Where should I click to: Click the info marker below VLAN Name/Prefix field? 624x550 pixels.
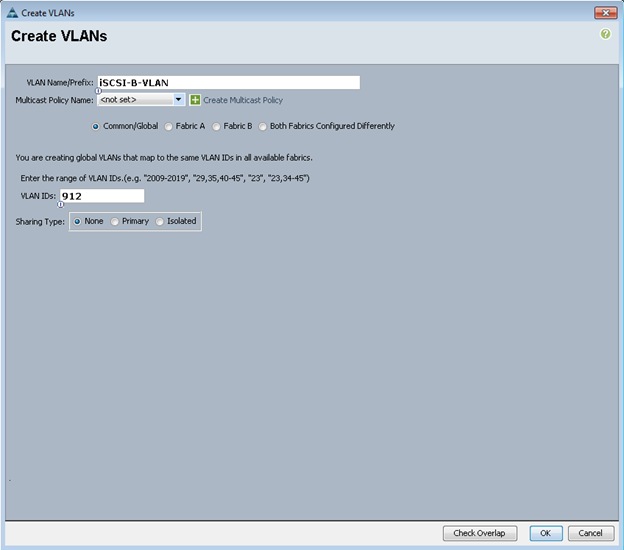pyautogui.click(x=98, y=91)
